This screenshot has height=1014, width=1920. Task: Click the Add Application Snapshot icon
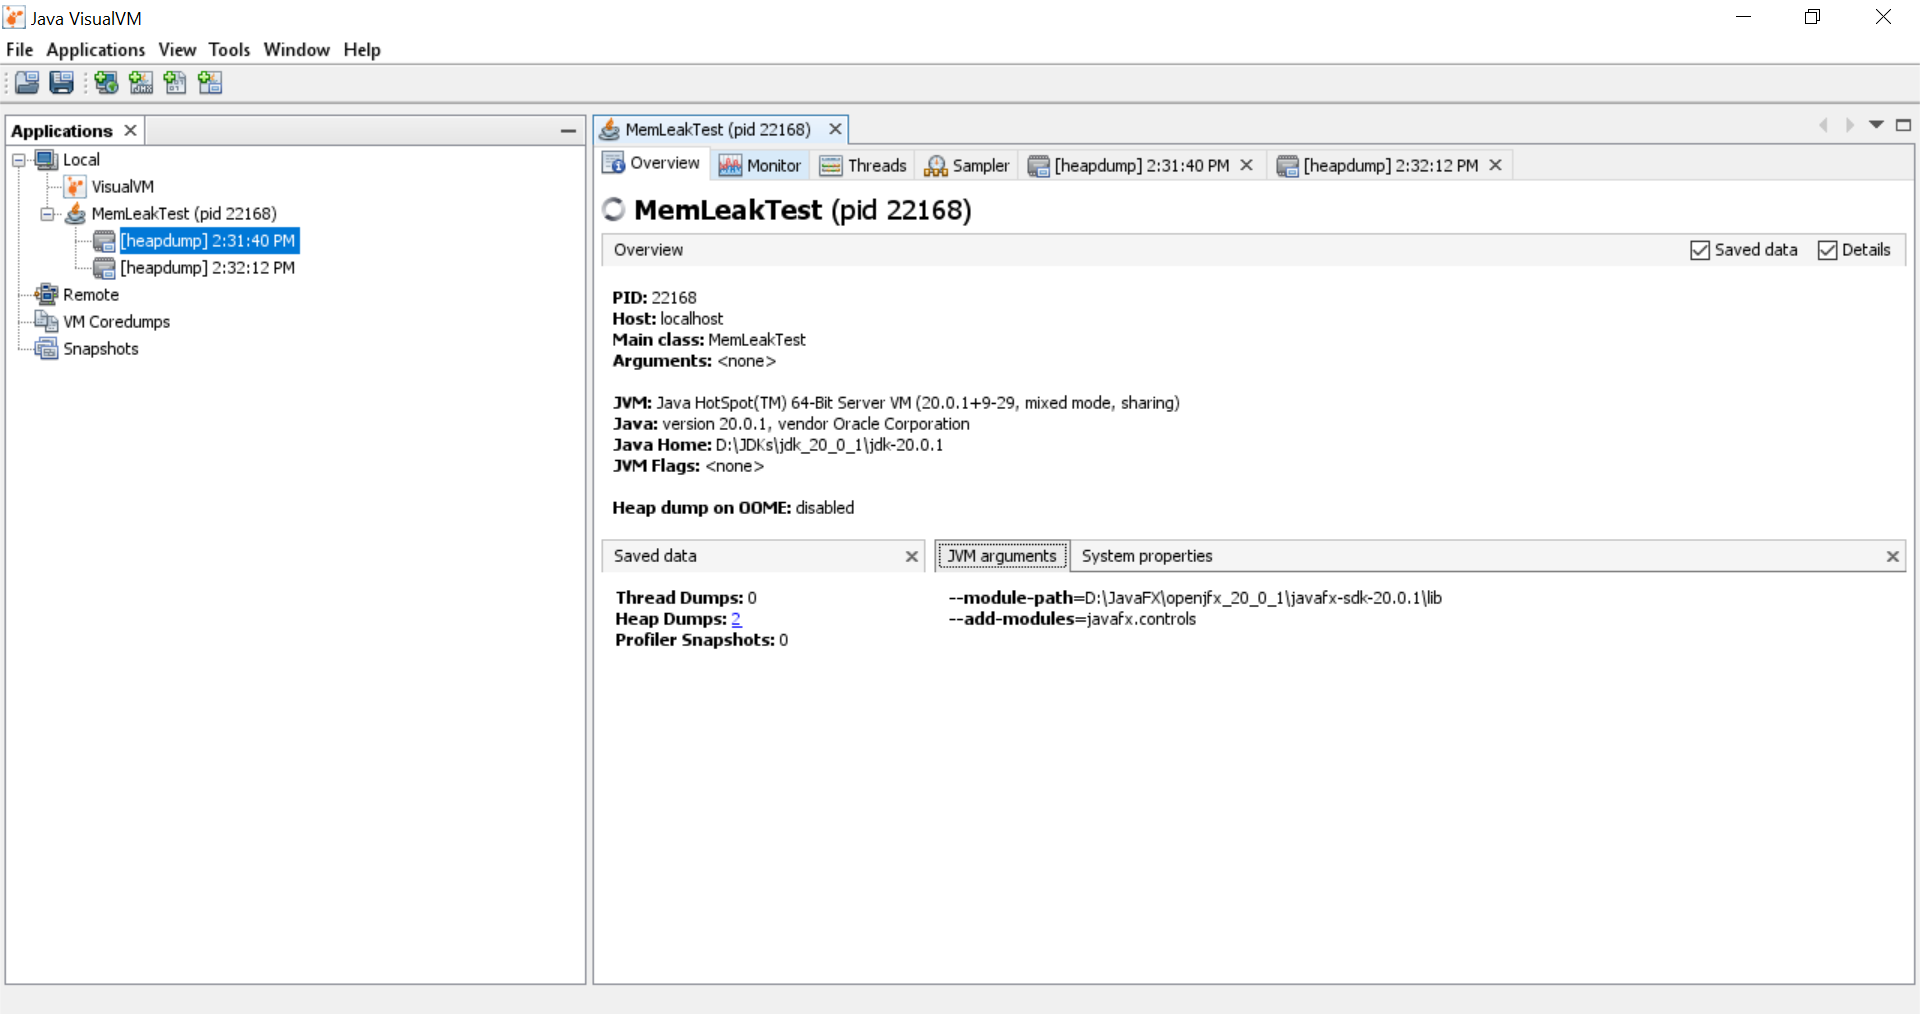tap(210, 83)
